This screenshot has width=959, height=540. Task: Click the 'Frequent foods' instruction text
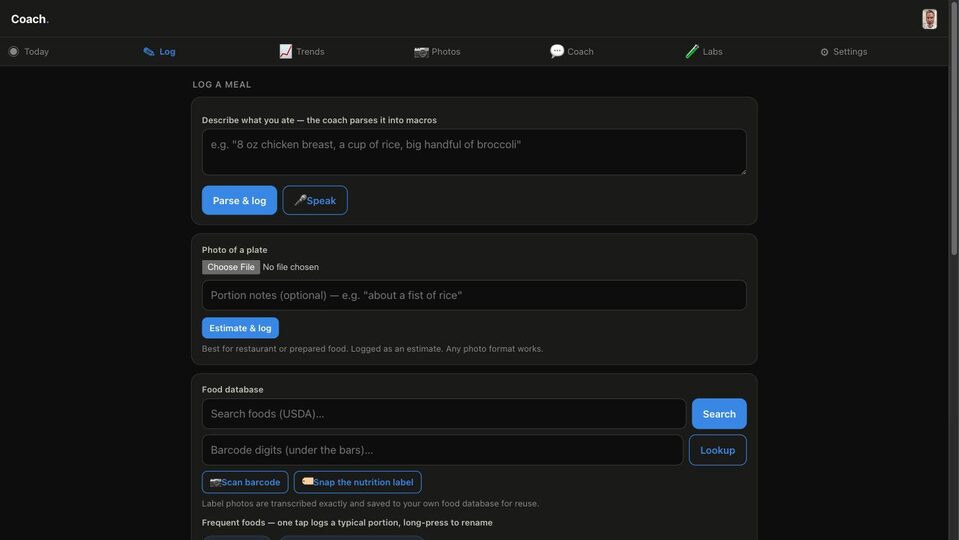coord(347,522)
